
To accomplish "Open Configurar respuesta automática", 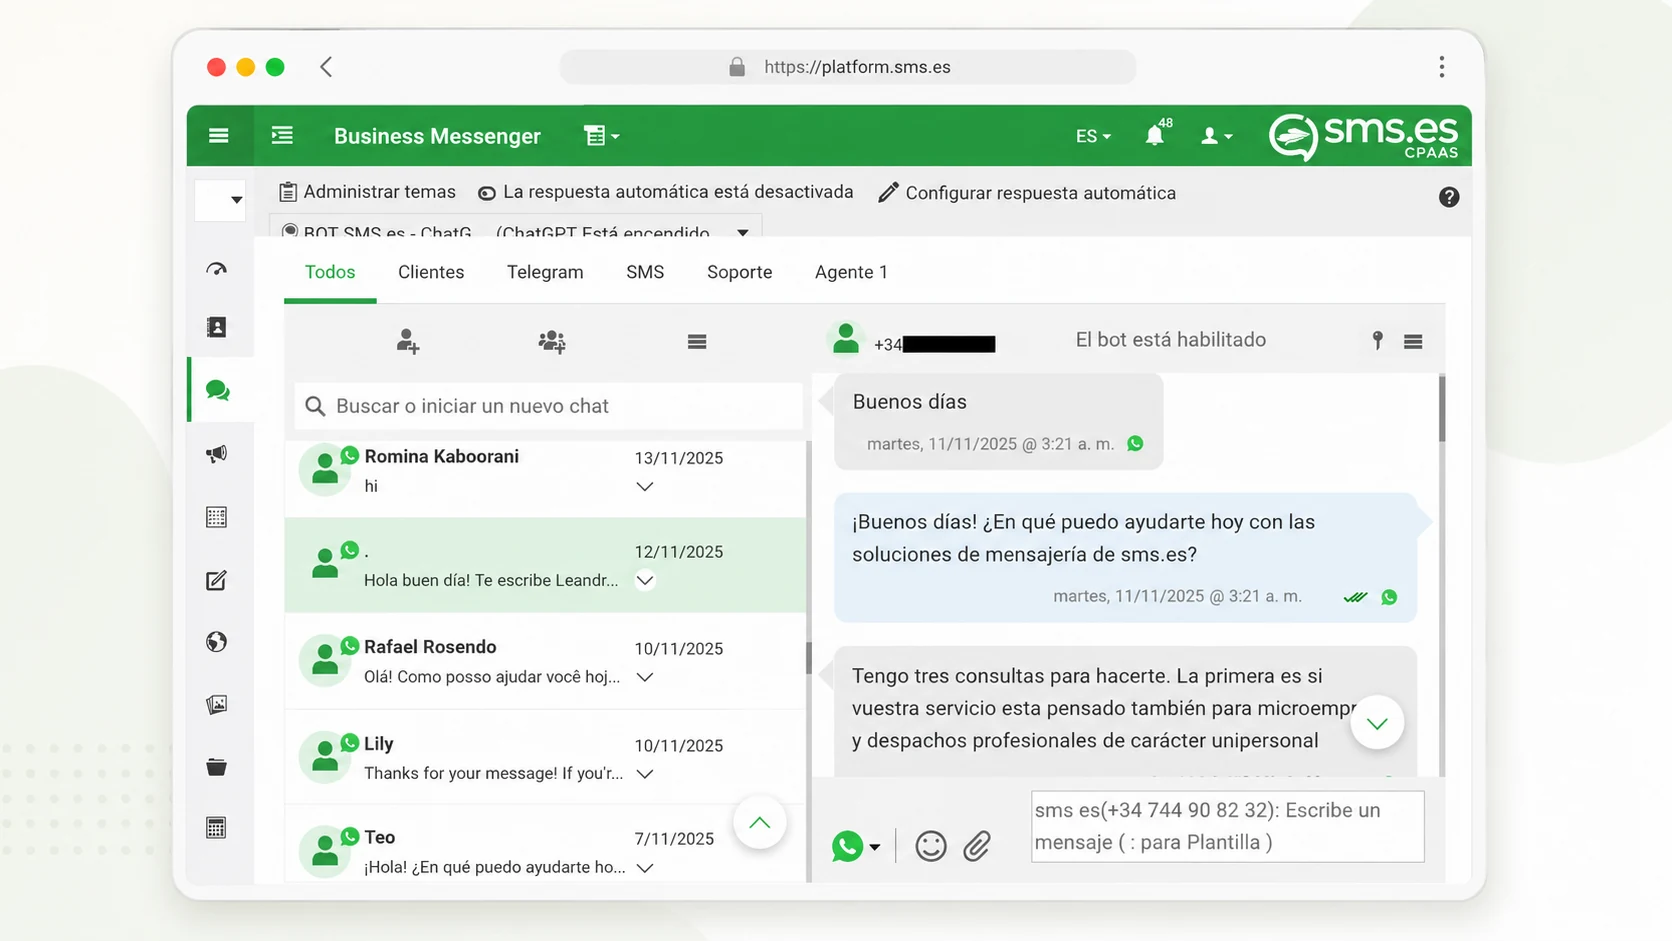I will tap(1027, 193).
